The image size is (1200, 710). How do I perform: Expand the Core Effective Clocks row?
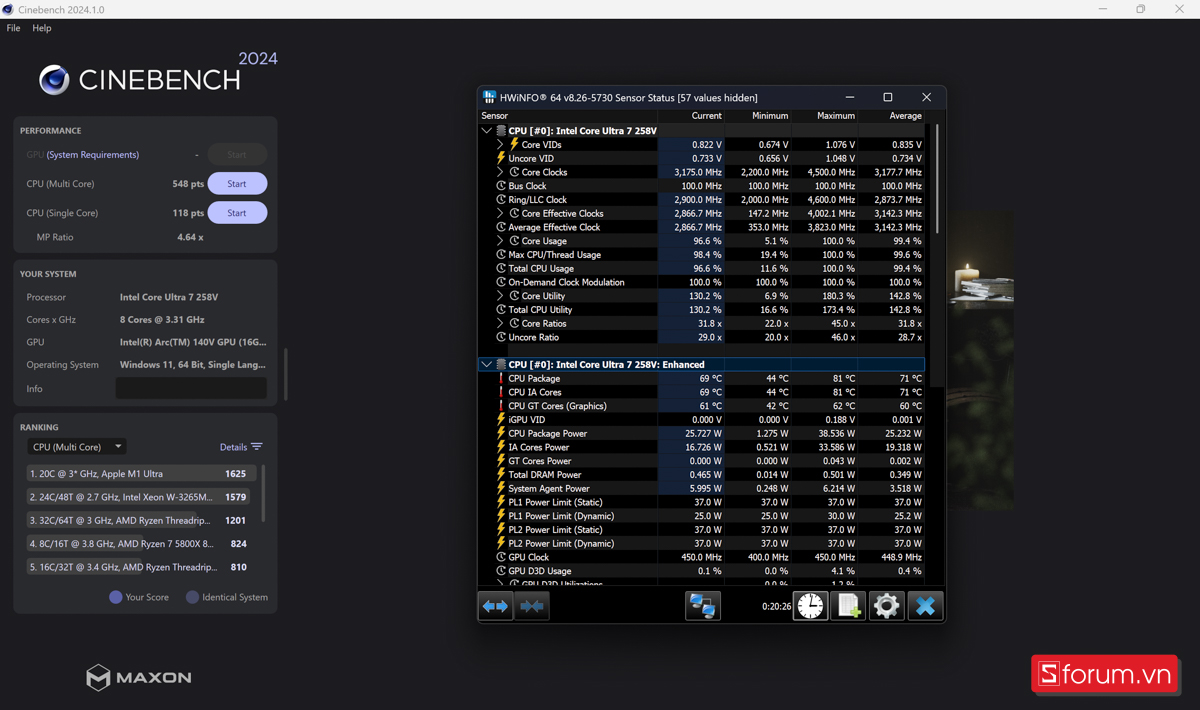tap(500, 213)
